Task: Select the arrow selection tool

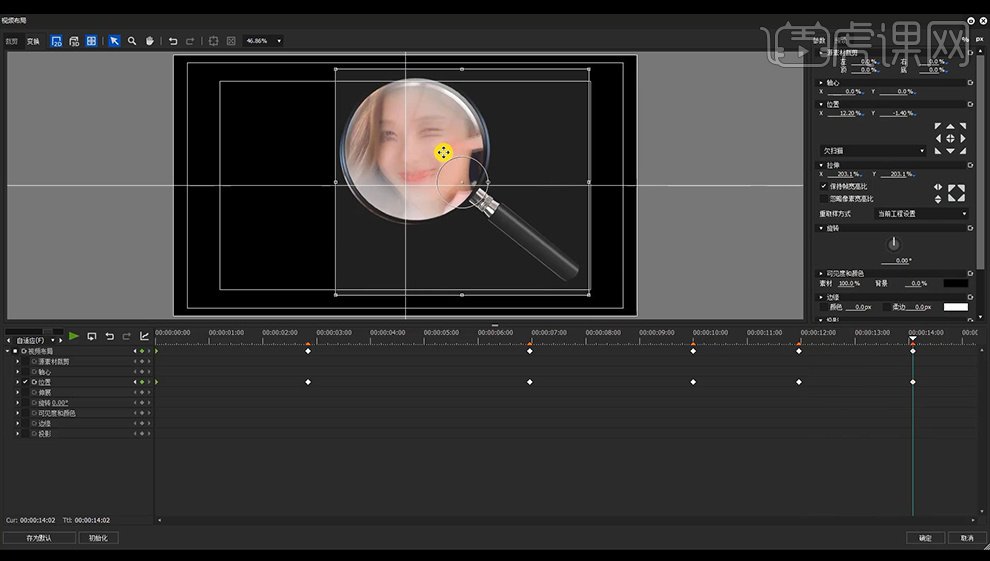Action: (x=114, y=41)
